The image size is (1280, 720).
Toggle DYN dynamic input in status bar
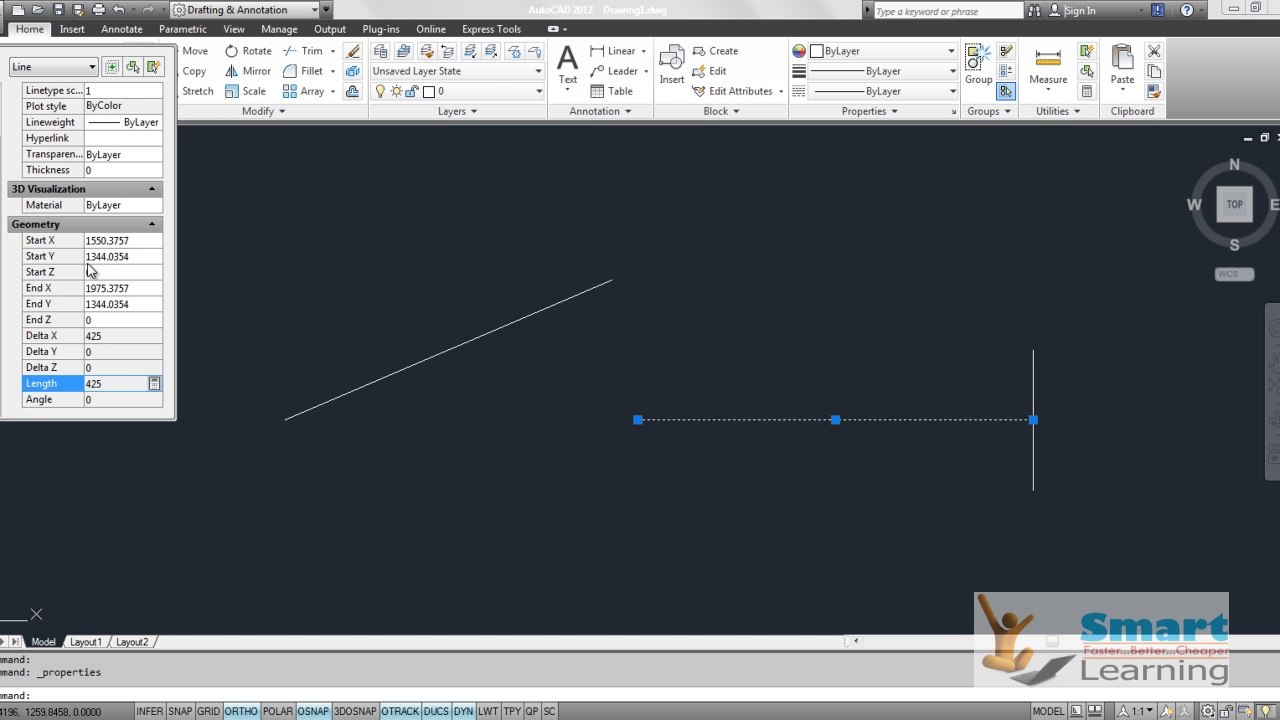(x=463, y=711)
